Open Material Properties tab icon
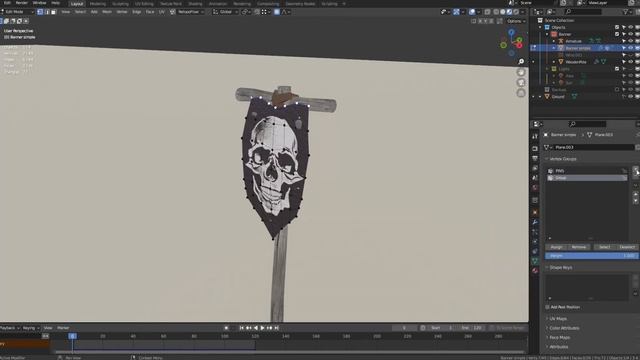 pyautogui.click(x=535, y=270)
